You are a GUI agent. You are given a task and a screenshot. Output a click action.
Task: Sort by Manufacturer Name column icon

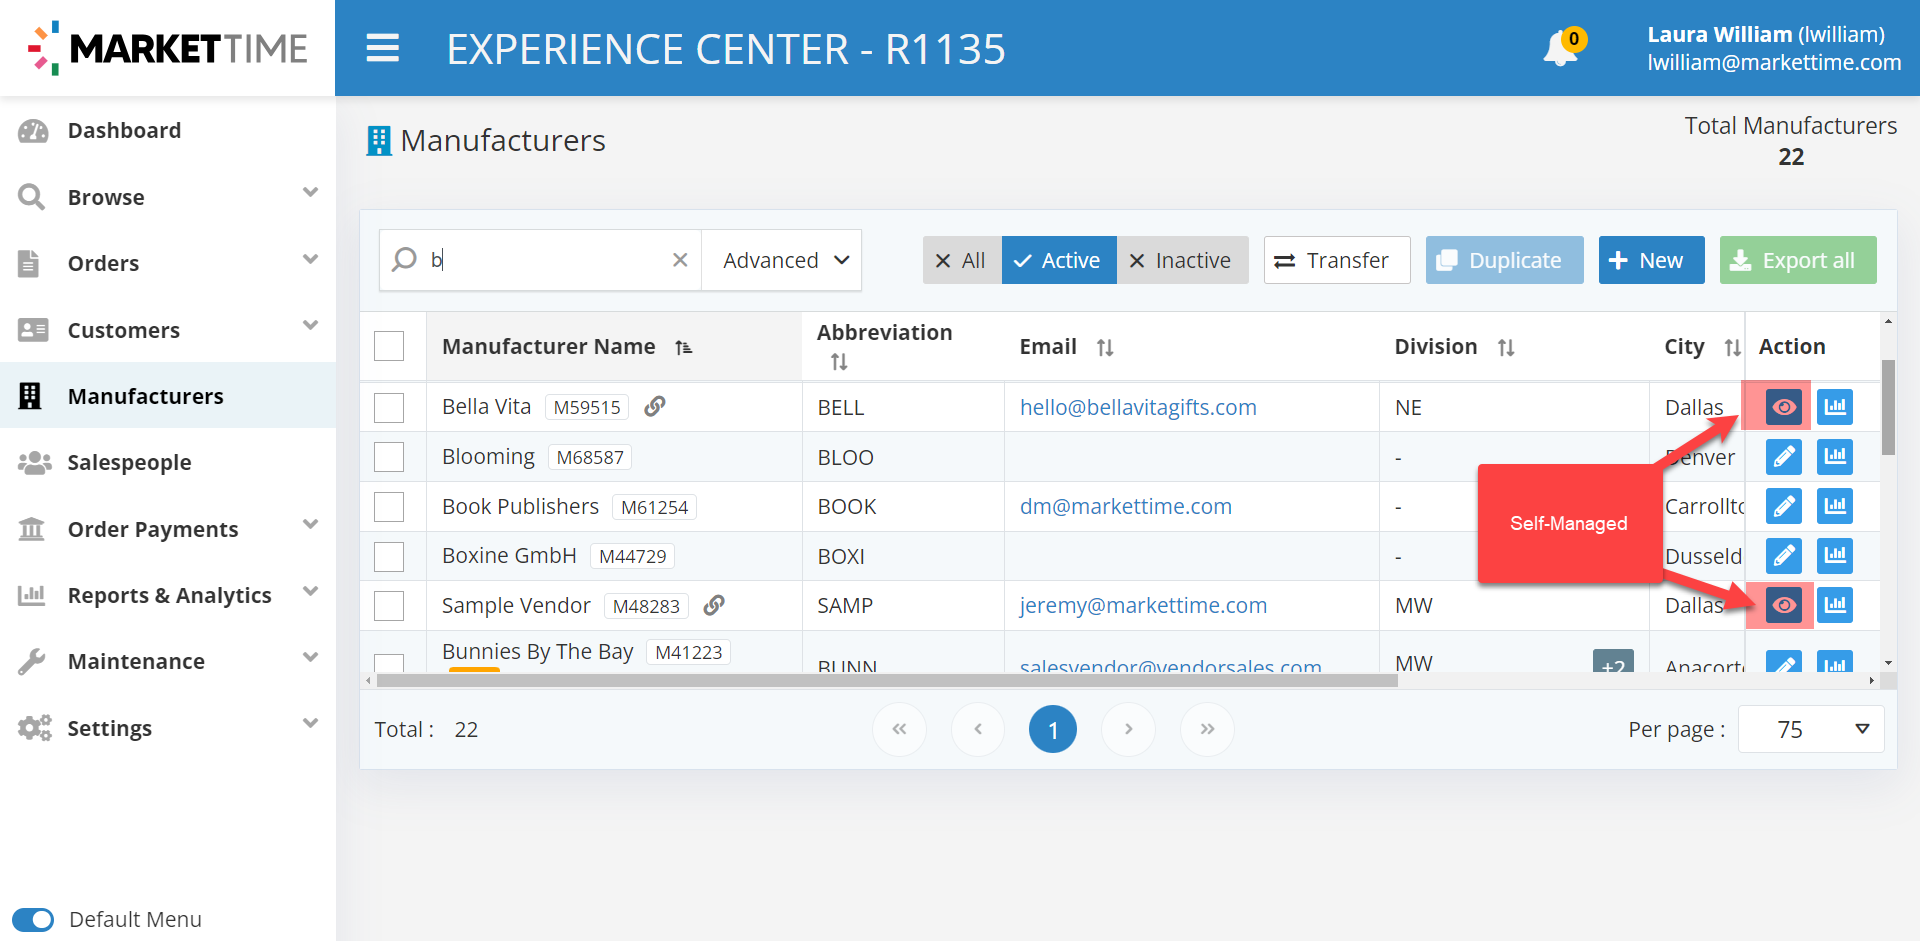(684, 347)
